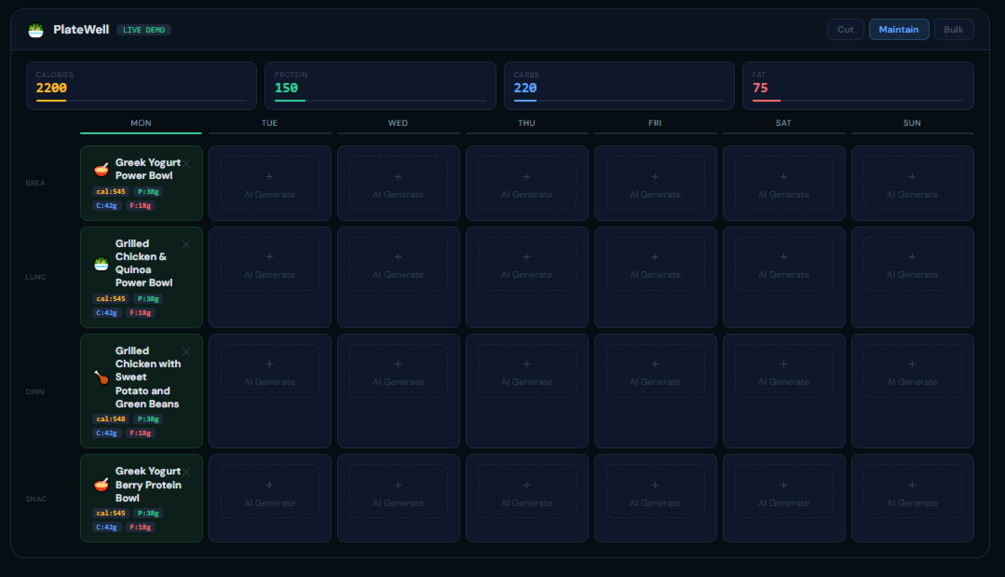Open the Greek Yogurt Power Bowl title
The image size is (1005, 577).
coord(147,169)
